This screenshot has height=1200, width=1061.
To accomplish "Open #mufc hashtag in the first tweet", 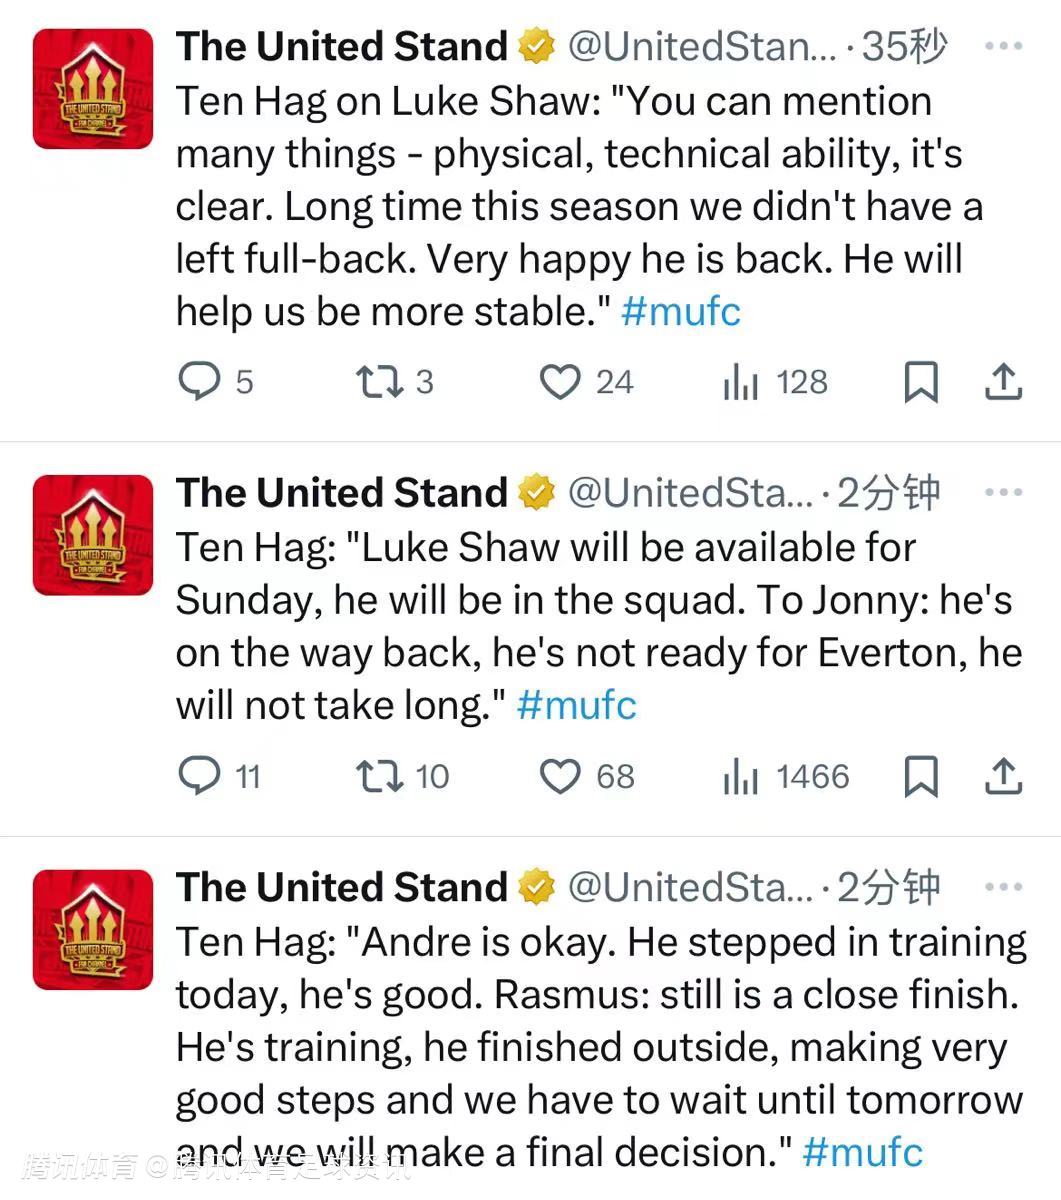I will 680,311.
